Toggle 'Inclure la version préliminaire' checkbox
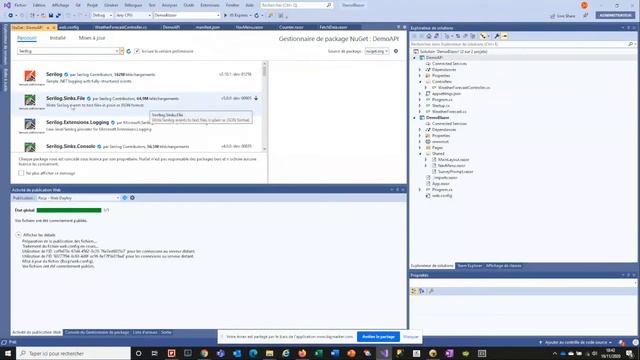The height and width of the screenshot is (360, 640). [x=137, y=51]
